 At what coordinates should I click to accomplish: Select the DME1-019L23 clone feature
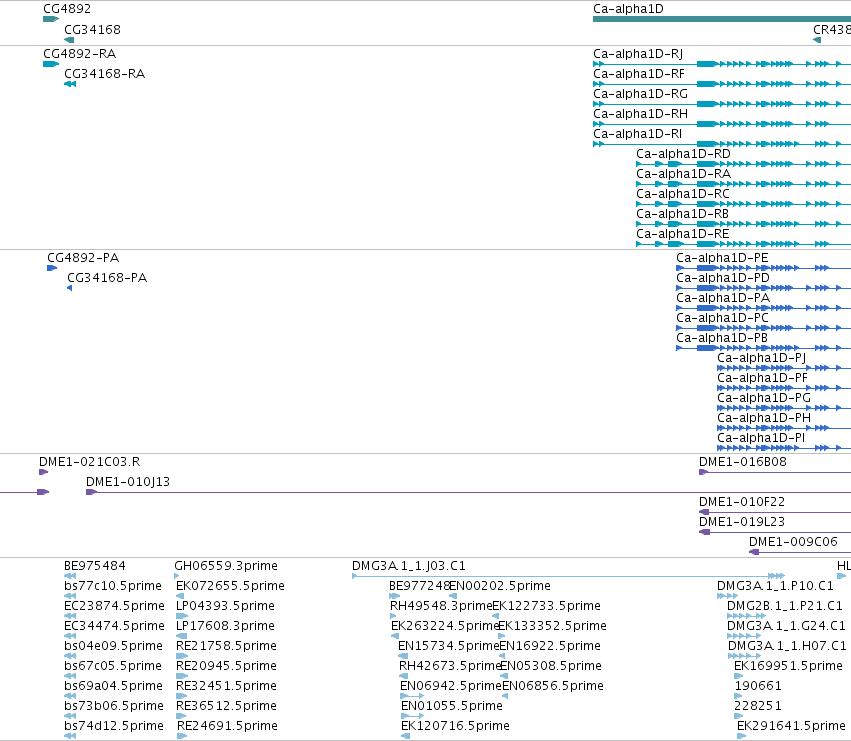(775, 533)
